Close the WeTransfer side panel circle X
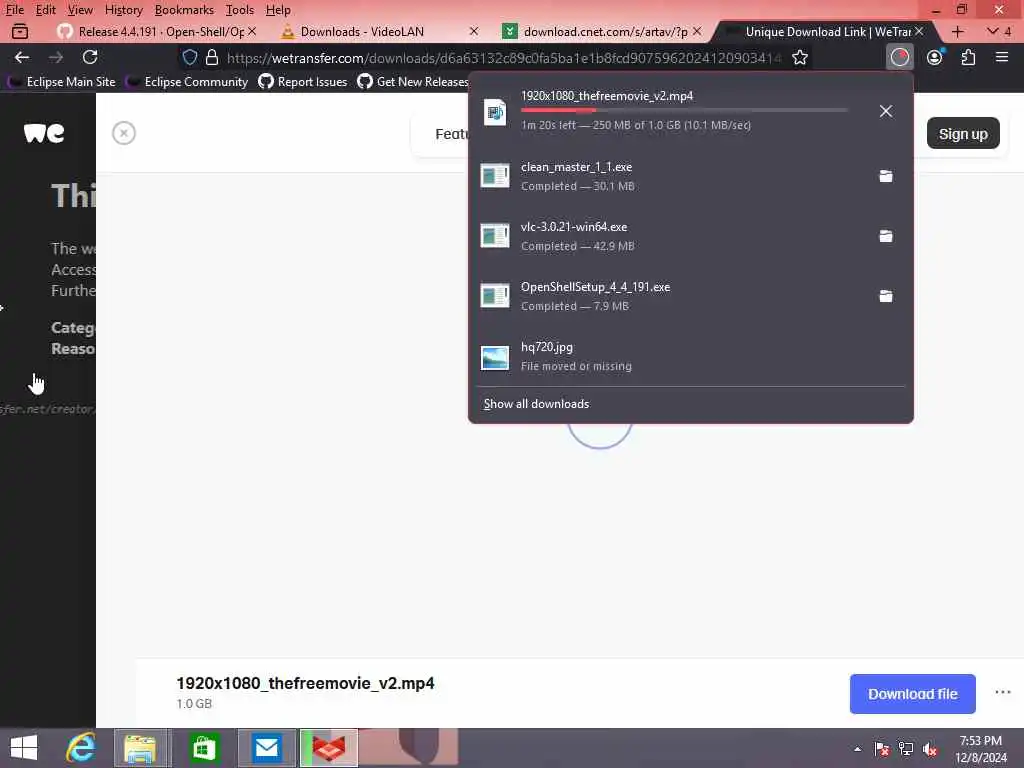Viewport: 1024px width, 768px height. click(x=123, y=133)
